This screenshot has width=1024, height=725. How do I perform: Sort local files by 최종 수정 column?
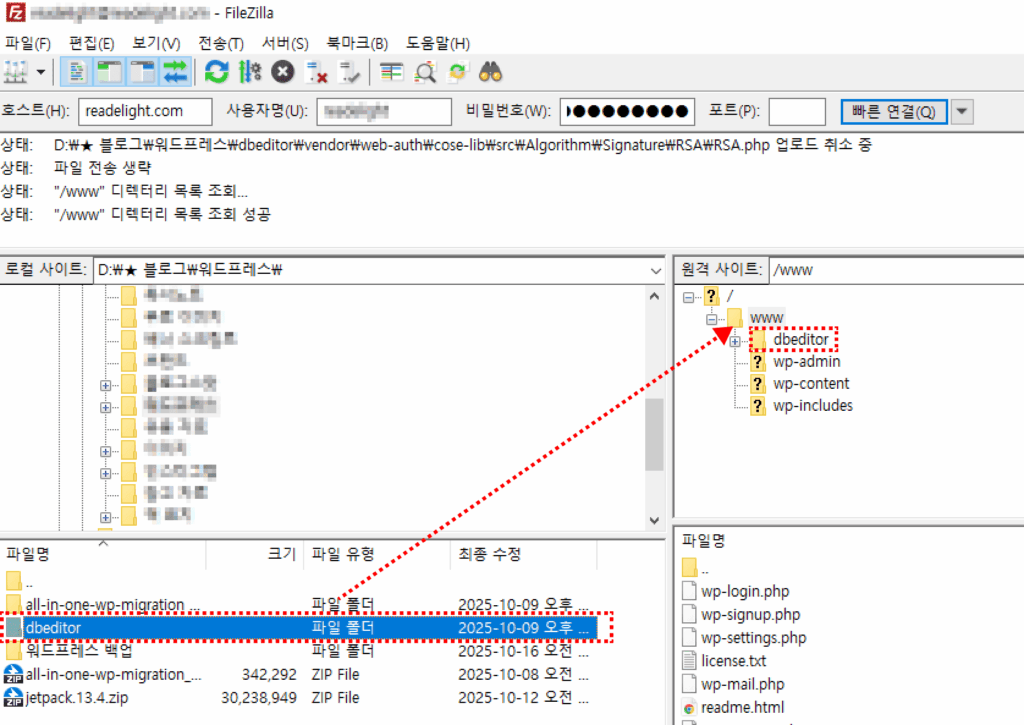(x=490, y=554)
